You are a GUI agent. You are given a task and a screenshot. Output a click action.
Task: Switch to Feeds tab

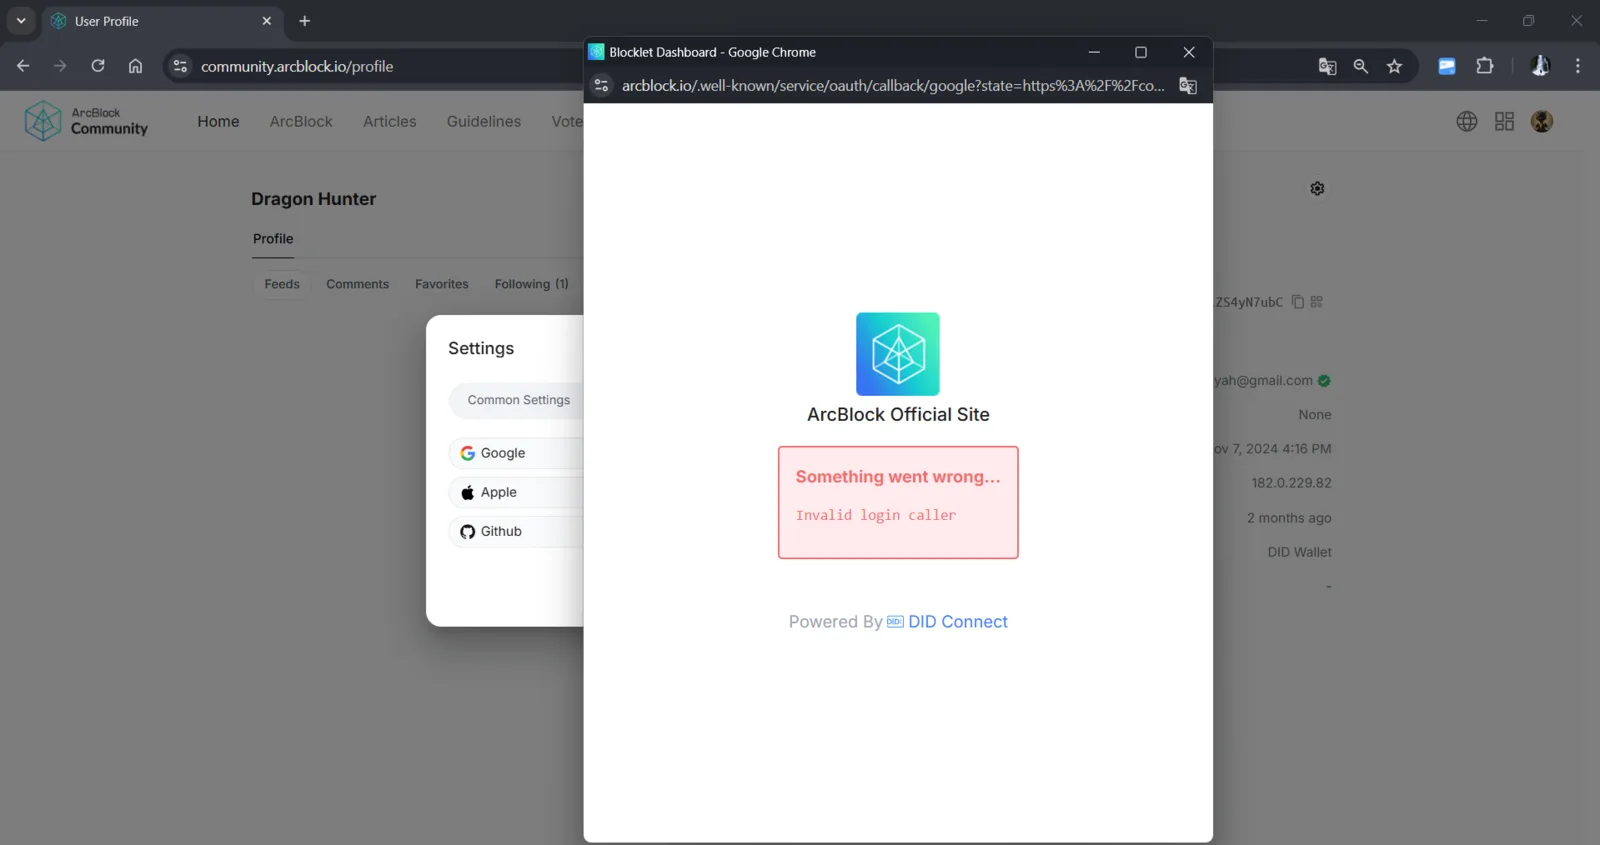282,284
